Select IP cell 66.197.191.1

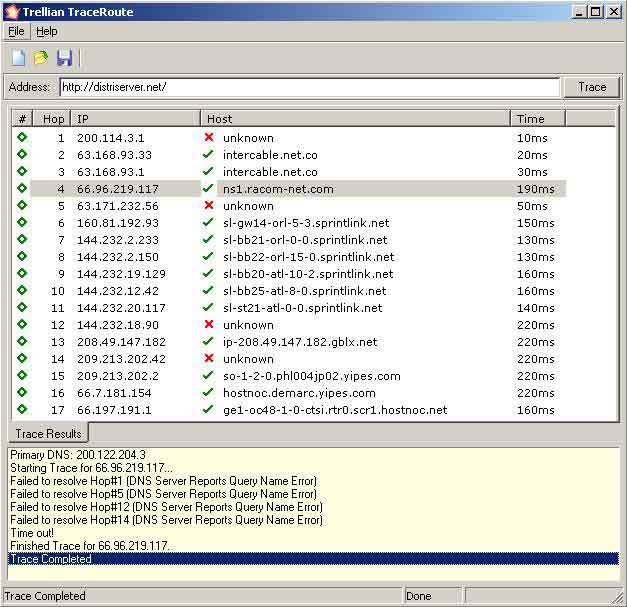pos(114,410)
